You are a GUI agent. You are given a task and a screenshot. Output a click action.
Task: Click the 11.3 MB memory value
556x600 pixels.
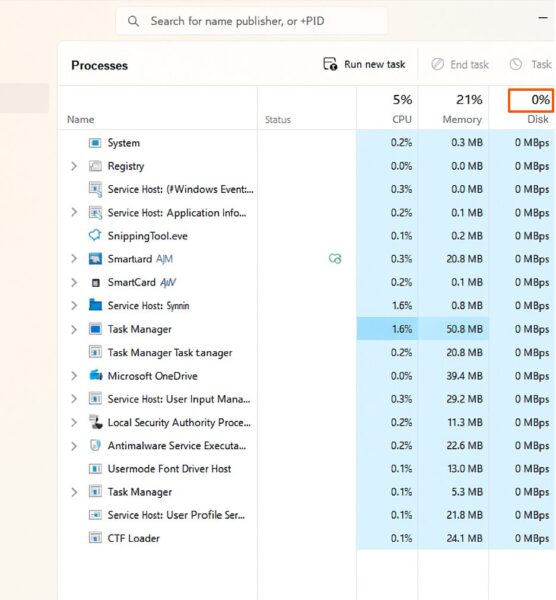tap(465, 422)
